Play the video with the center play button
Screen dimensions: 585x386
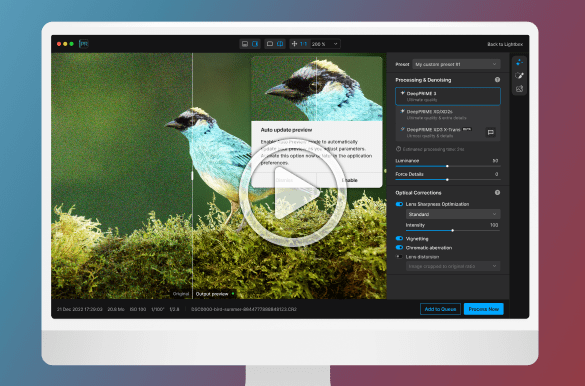(293, 192)
